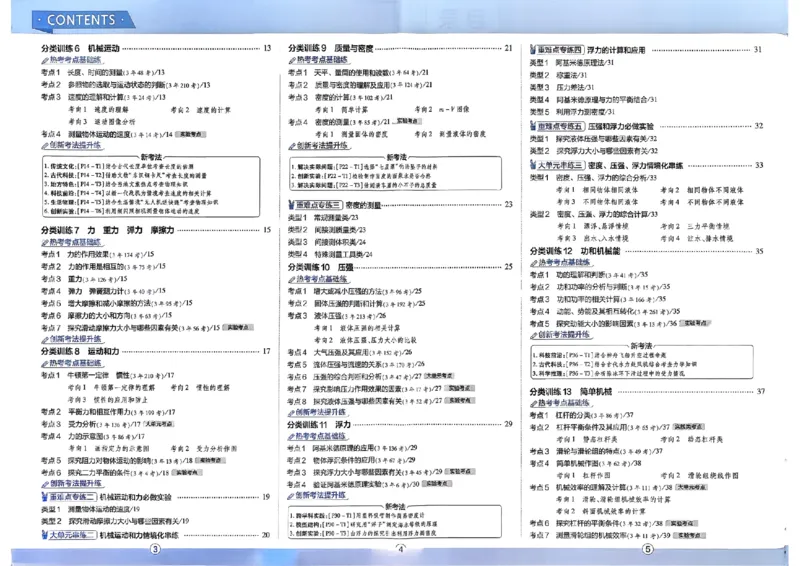Click heading '分类训练 7 力 重力 弹力 摩擦力'

click(x=108, y=230)
